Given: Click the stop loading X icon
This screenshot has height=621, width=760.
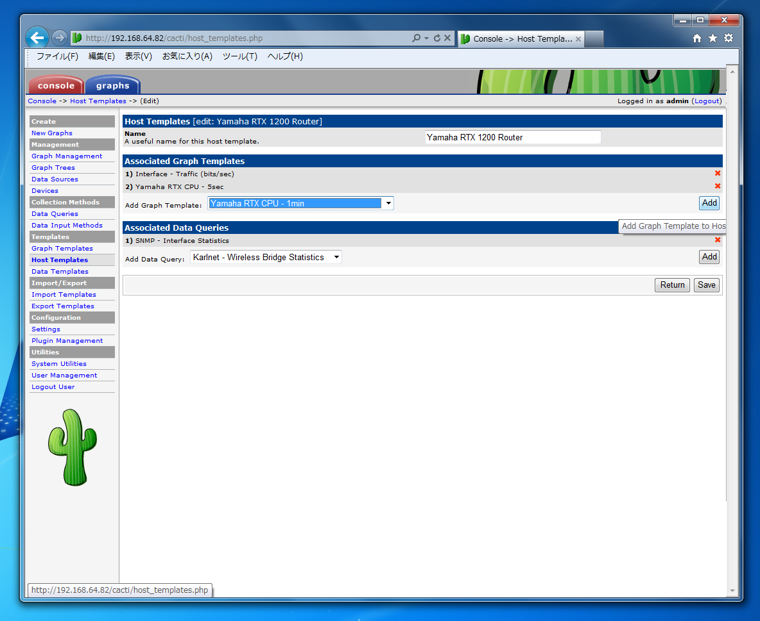Looking at the screenshot, I should (447, 38).
